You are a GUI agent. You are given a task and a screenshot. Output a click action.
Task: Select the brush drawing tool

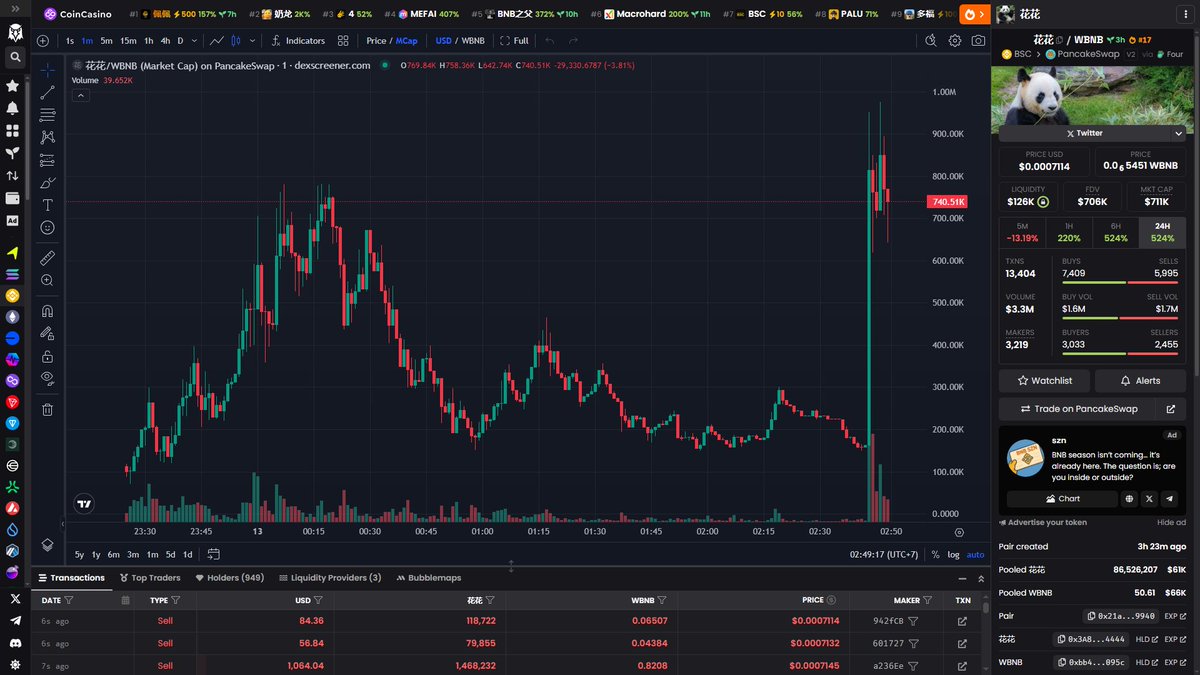click(x=47, y=183)
